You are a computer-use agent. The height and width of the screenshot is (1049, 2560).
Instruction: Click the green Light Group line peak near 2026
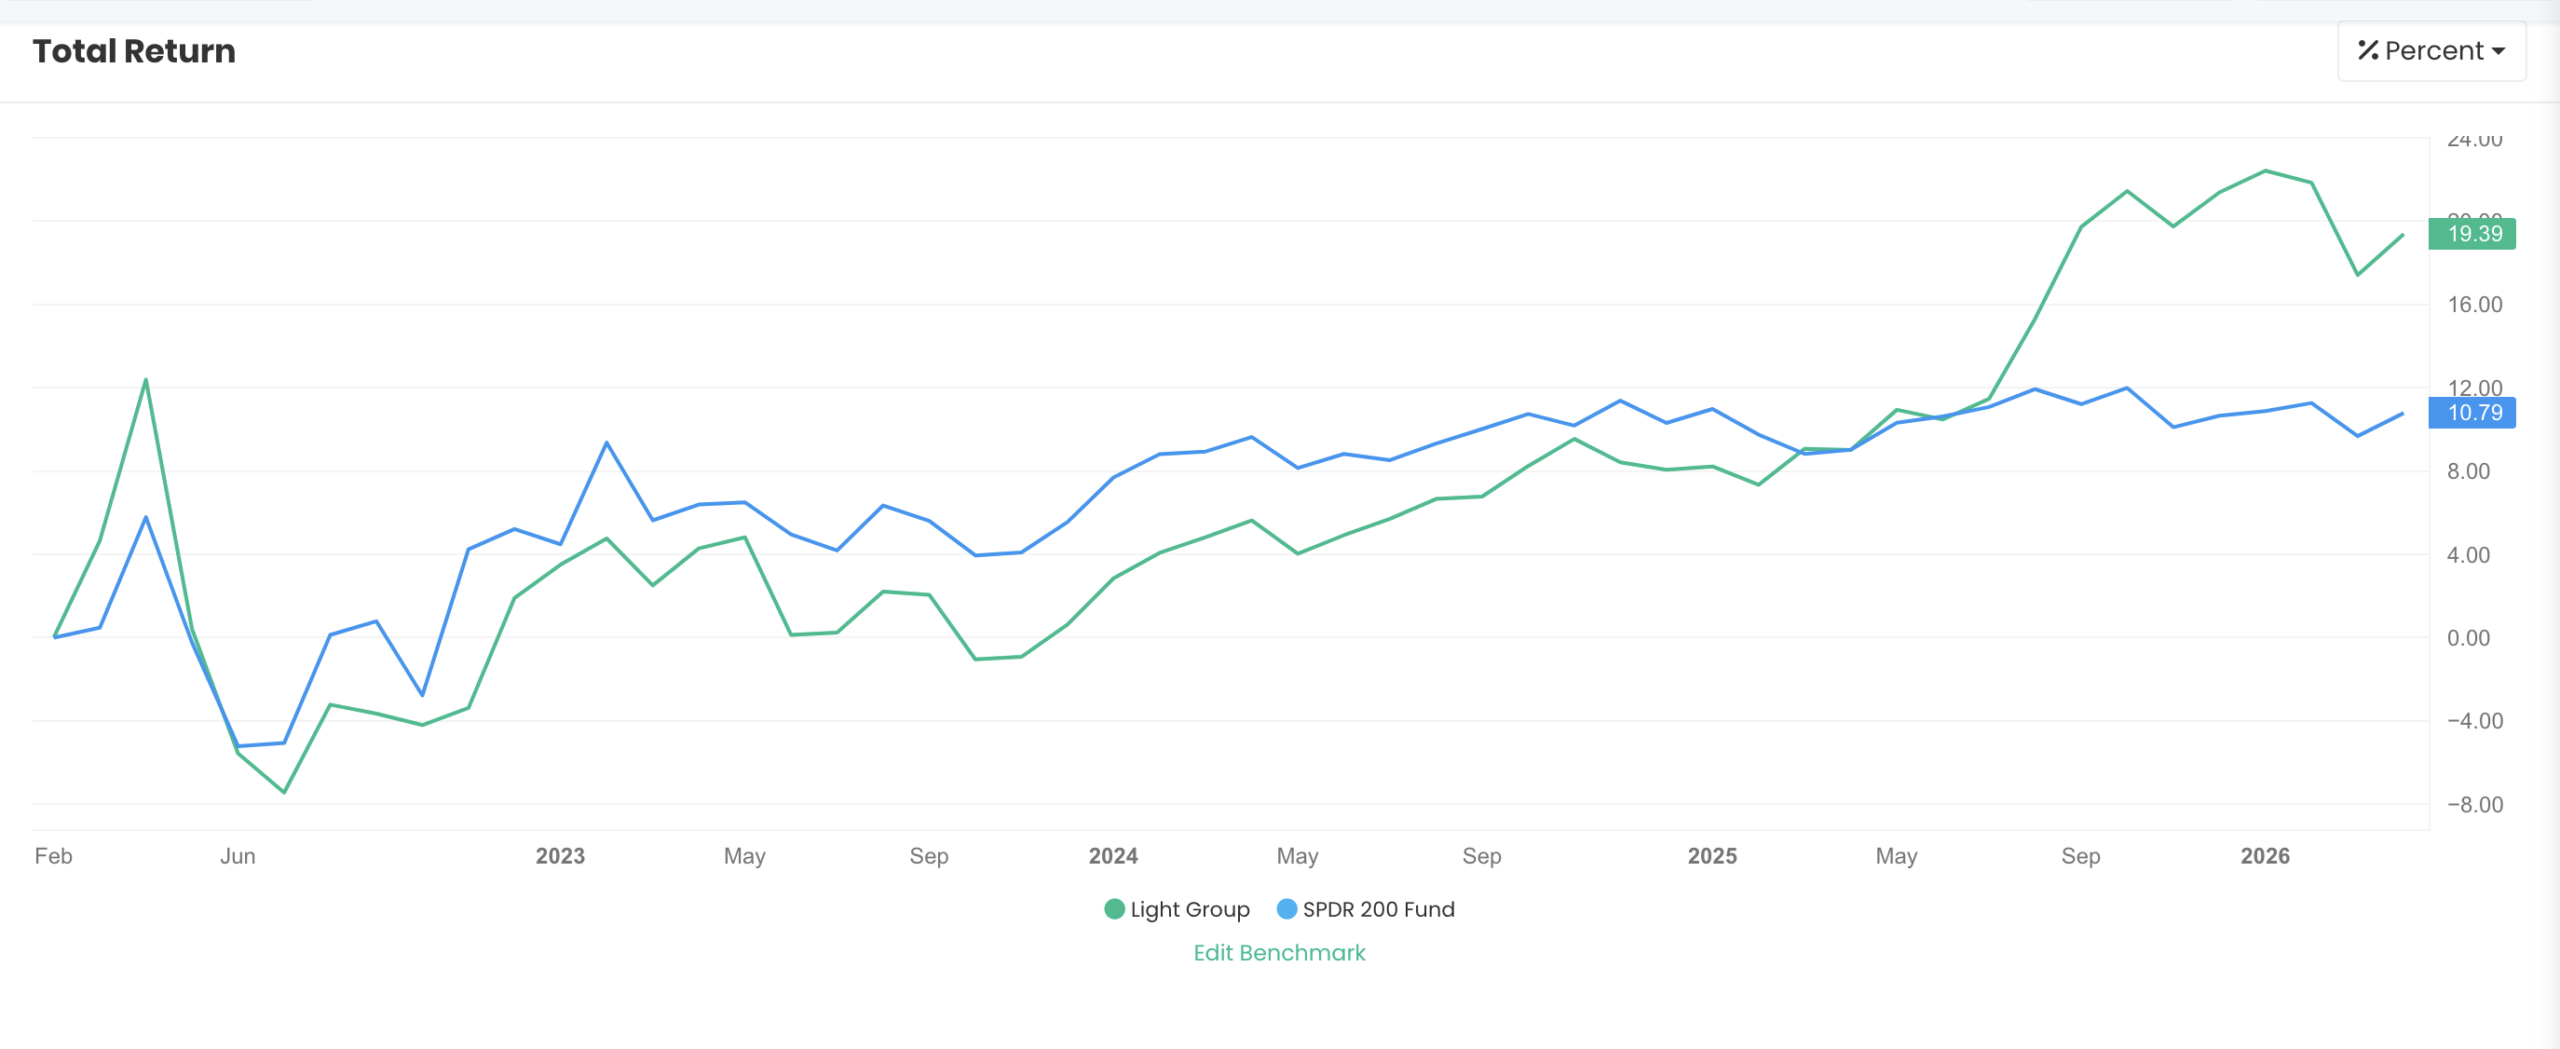coord(2267,172)
